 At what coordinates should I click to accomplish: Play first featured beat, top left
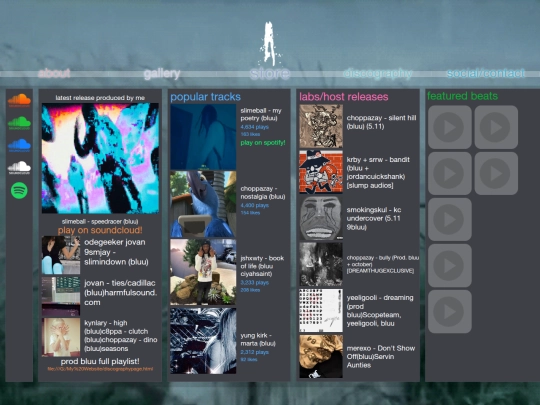click(449, 127)
